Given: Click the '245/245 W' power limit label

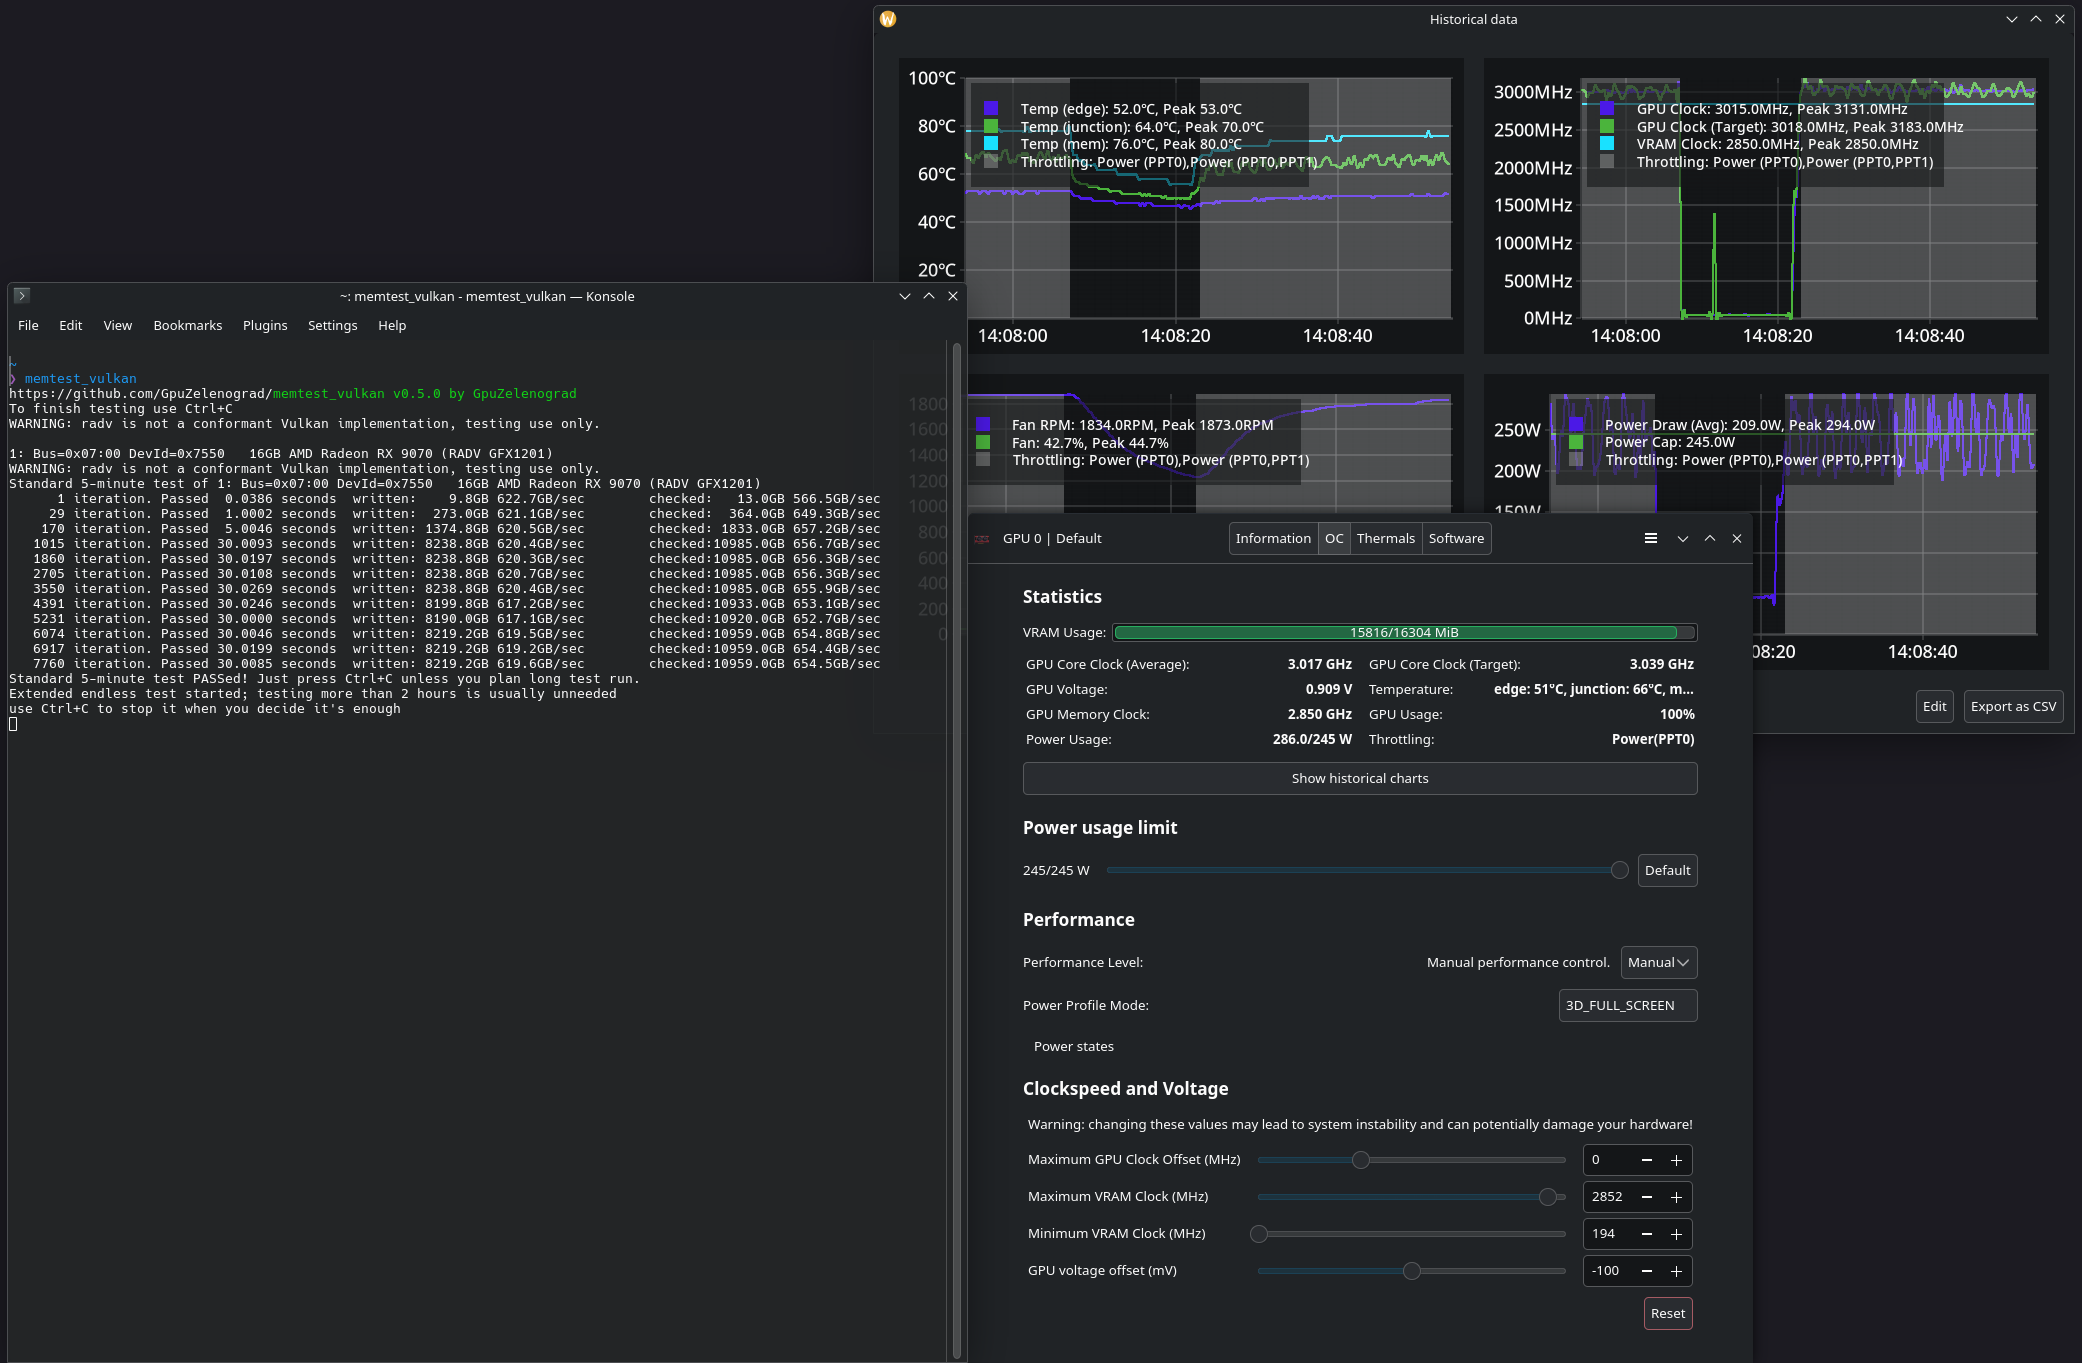Looking at the screenshot, I should tap(1056, 871).
